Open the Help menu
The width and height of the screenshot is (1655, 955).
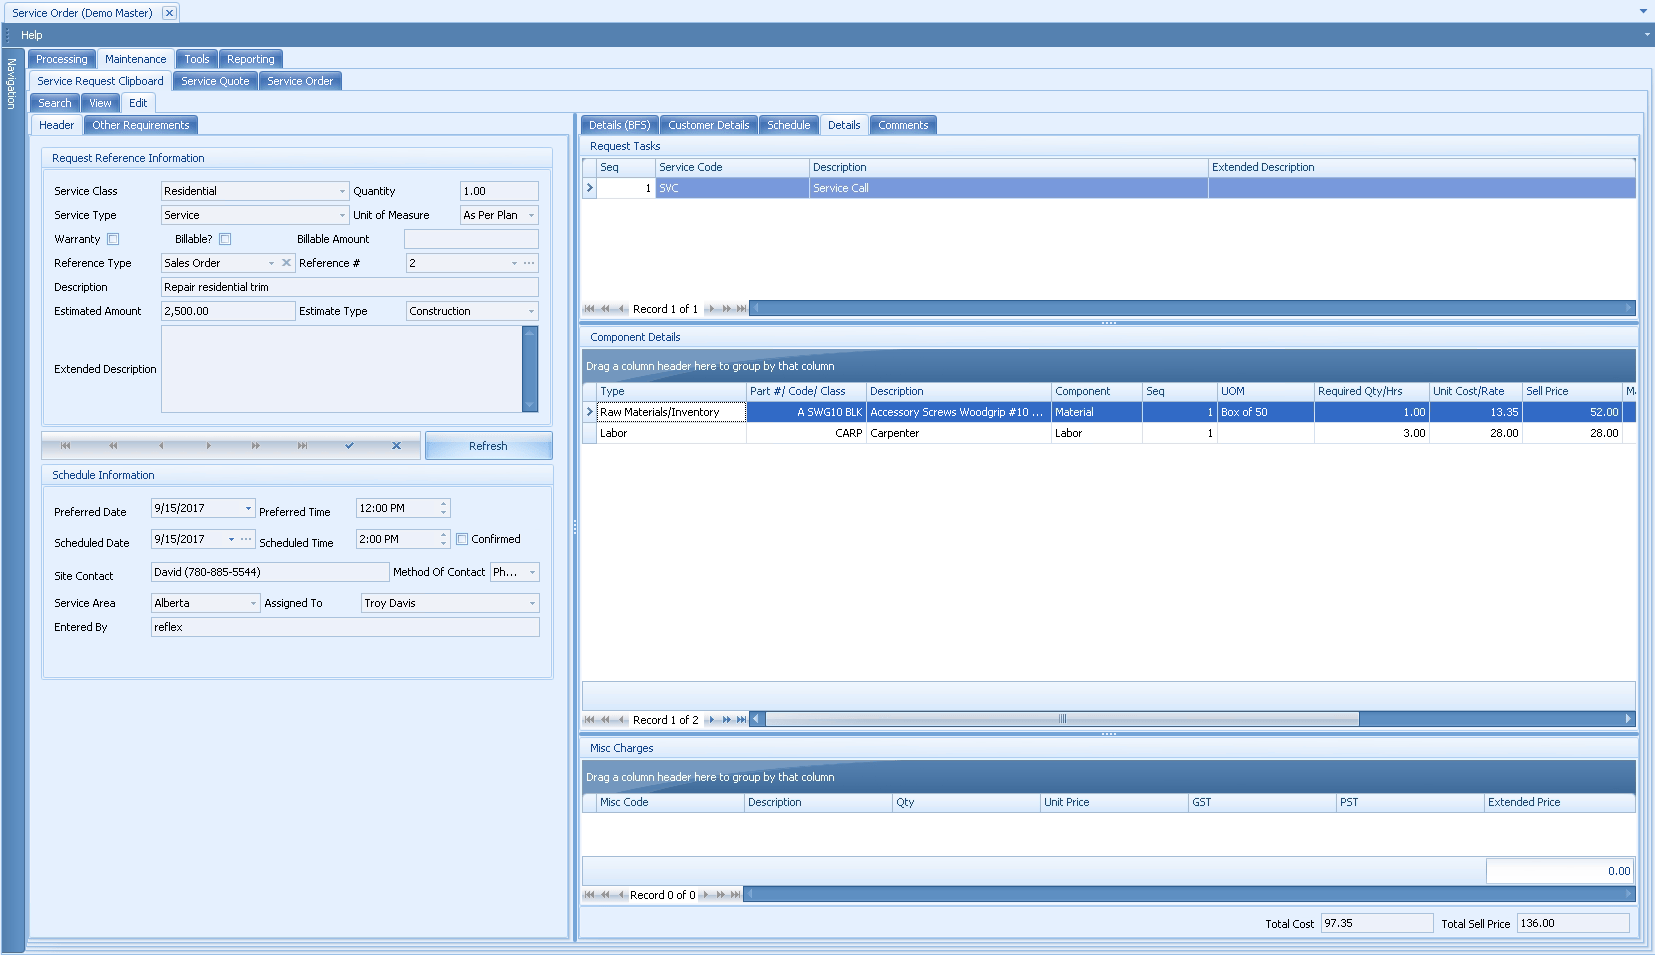click(31, 34)
